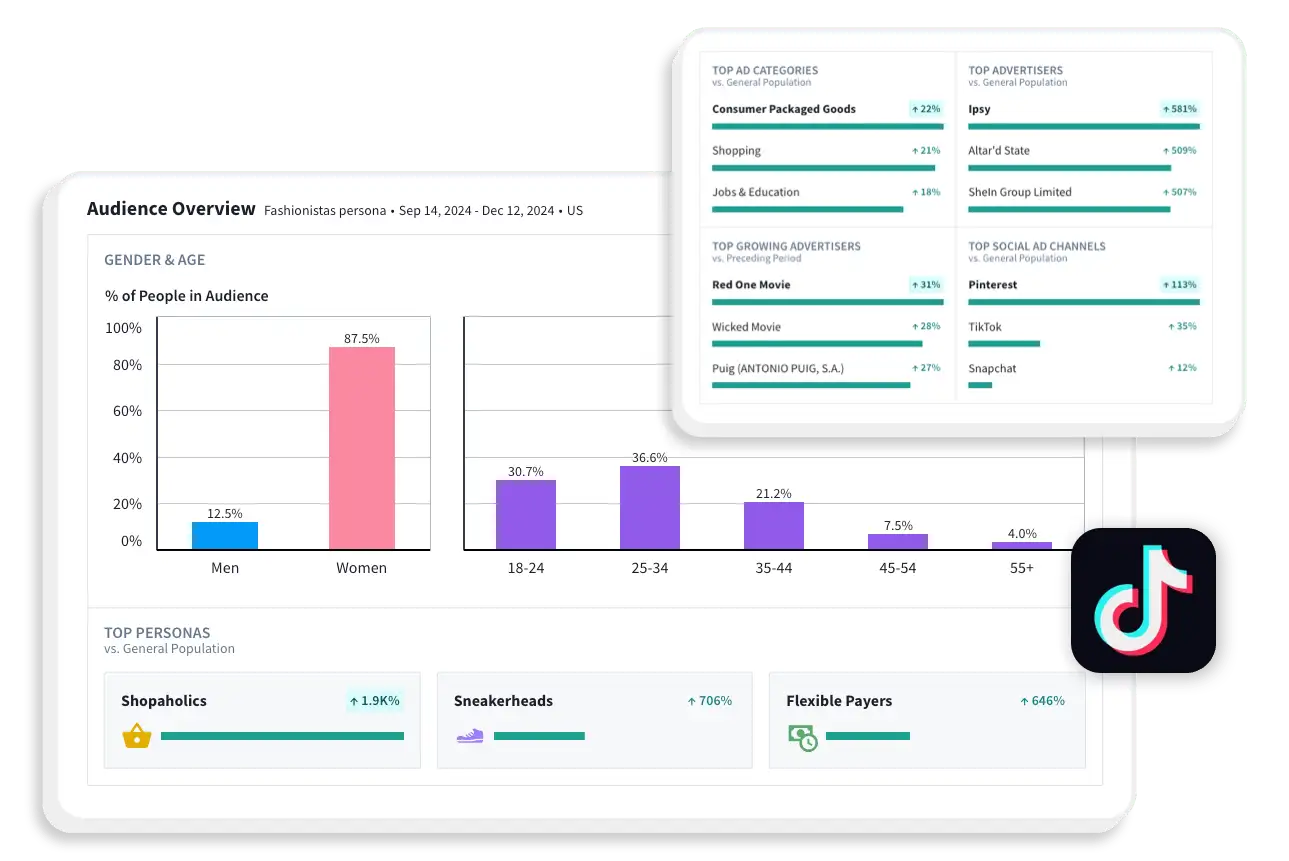Select the Flexible Payers persona name
Image resolution: width=1289 pixels, height=861 pixels.
tap(839, 701)
